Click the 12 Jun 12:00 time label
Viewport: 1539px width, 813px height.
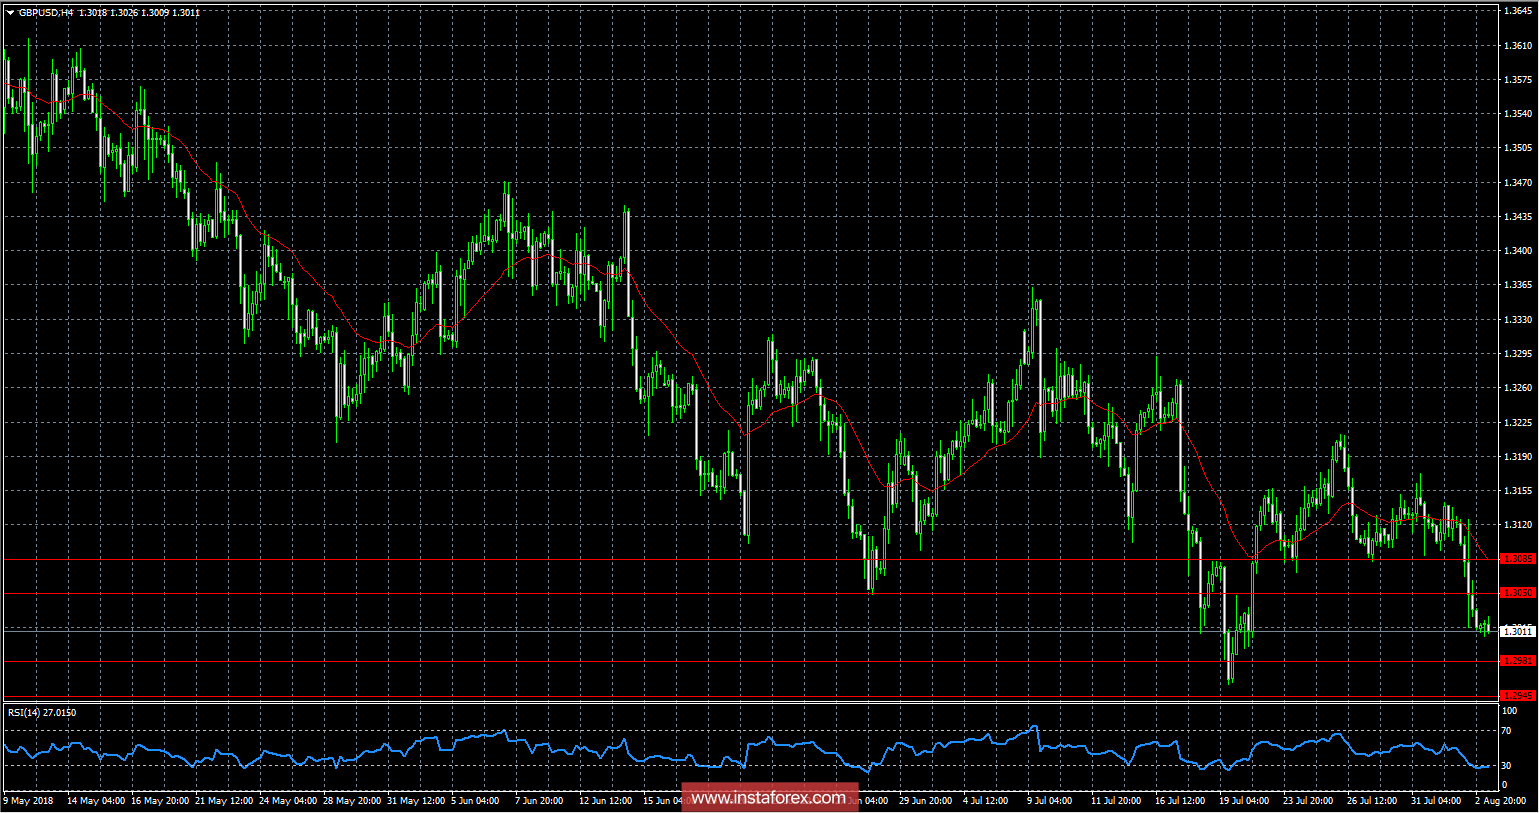point(606,801)
